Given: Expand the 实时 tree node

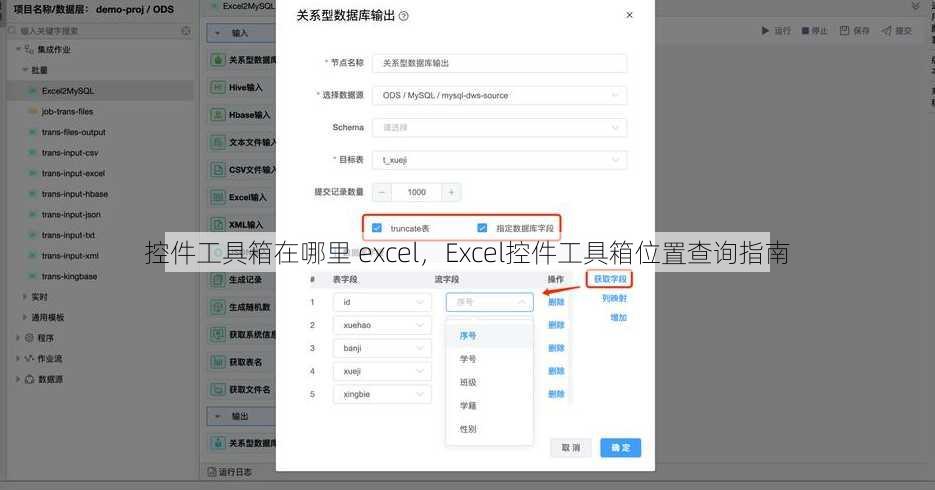Looking at the screenshot, I should coord(24,296).
